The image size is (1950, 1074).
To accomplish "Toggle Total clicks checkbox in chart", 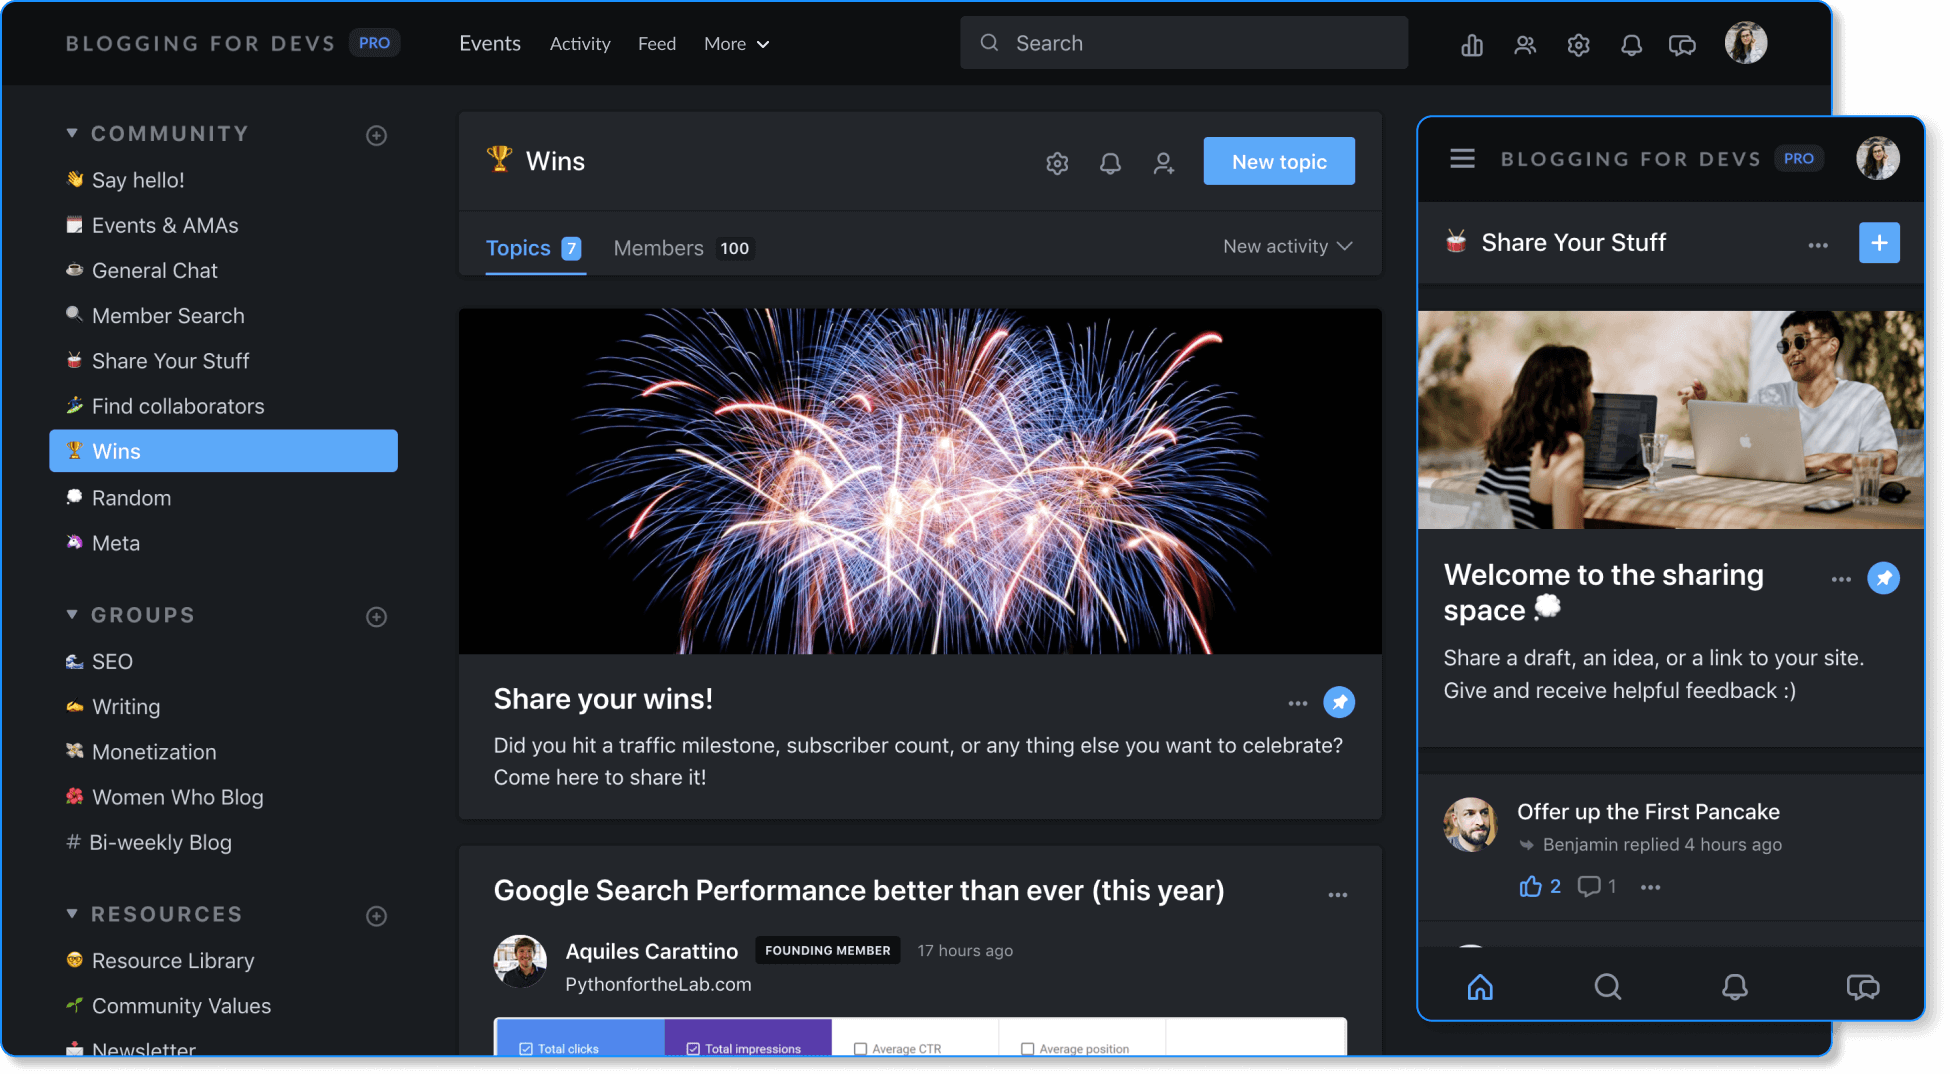I will pos(526,1049).
